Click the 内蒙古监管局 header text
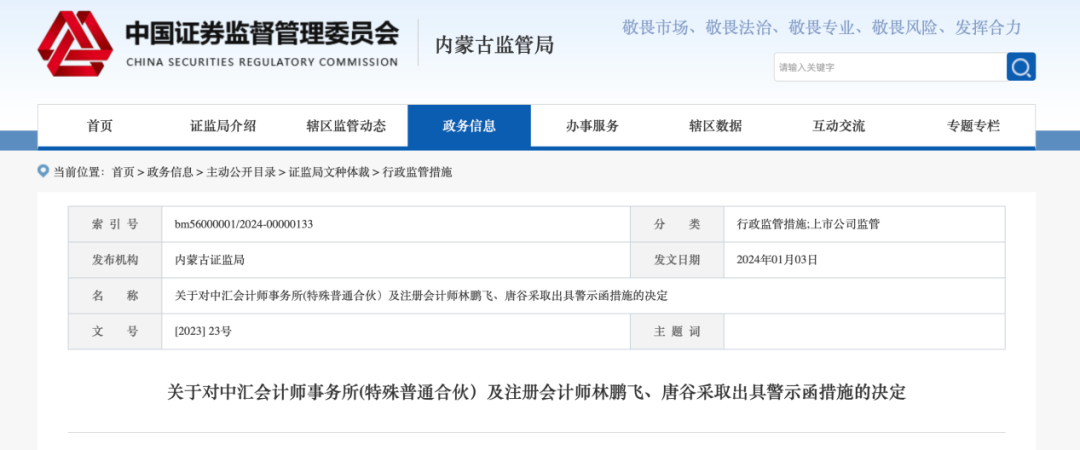The height and width of the screenshot is (450, 1080). pos(494,45)
